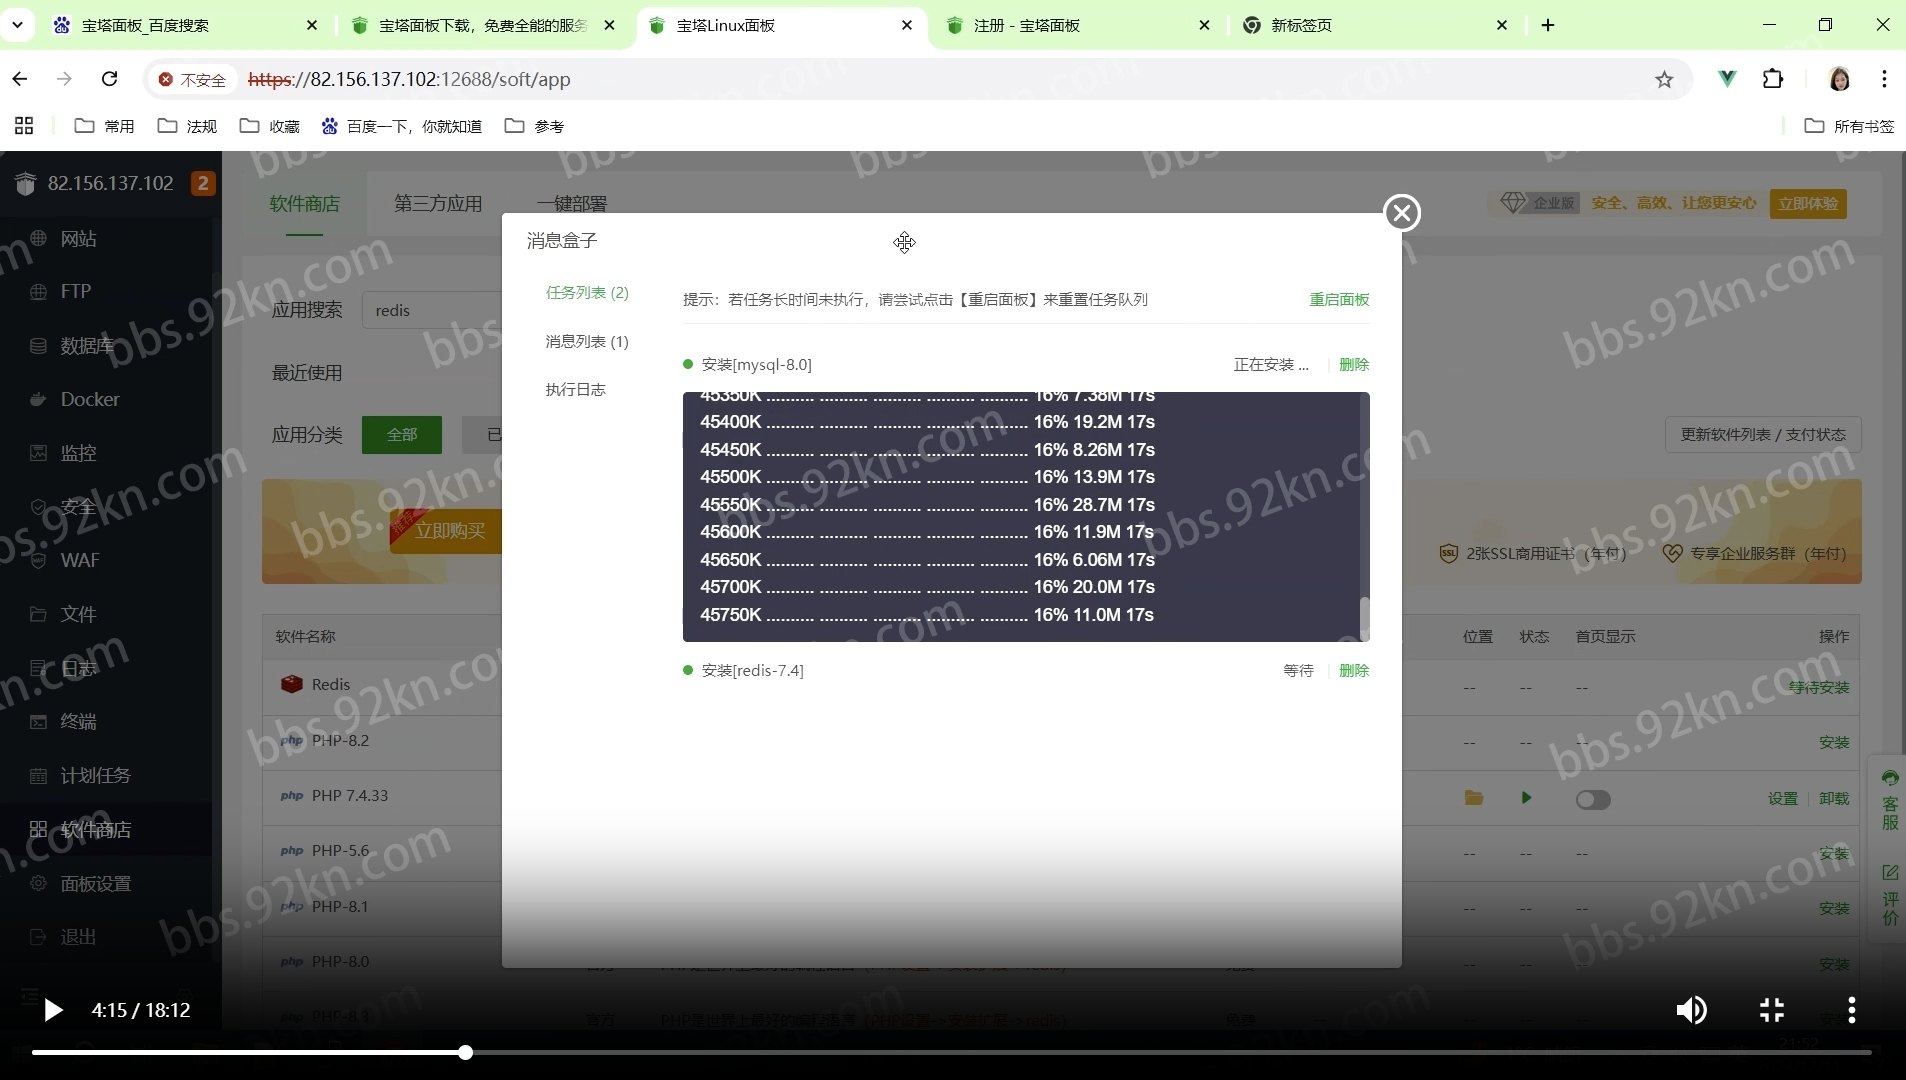
Task: Open the browser extensions puzzle icon
Action: [1773, 79]
